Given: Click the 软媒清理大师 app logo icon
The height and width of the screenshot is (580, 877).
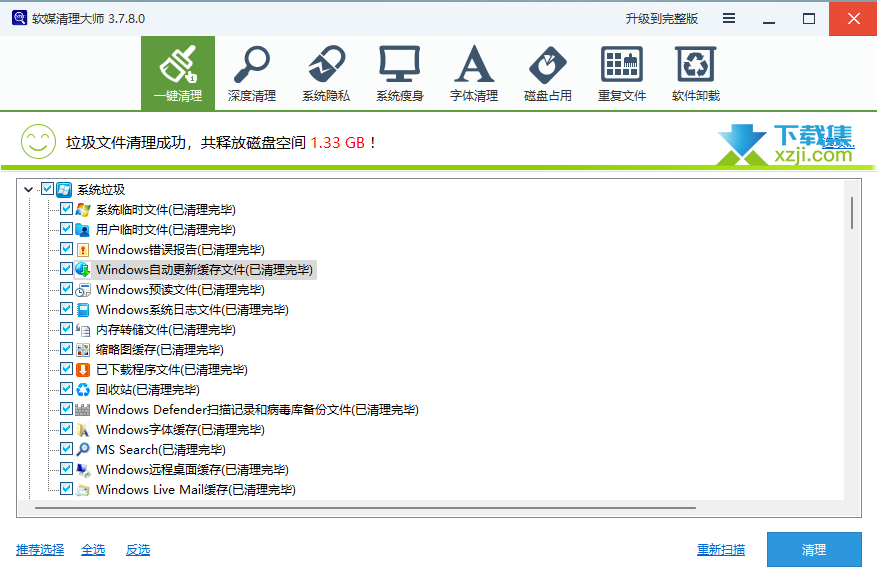Looking at the screenshot, I should tap(20, 18).
